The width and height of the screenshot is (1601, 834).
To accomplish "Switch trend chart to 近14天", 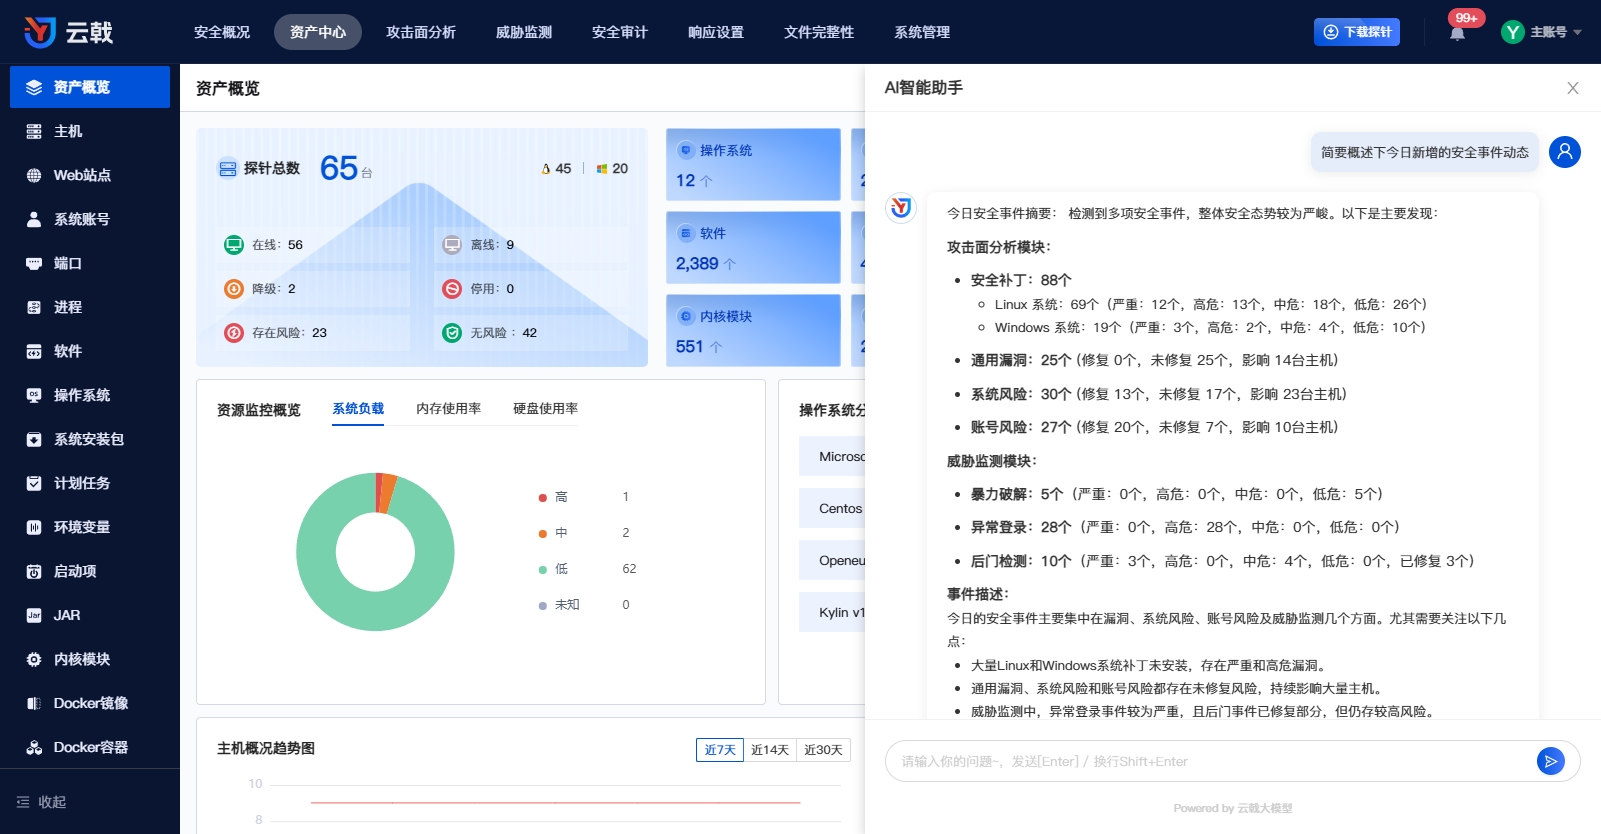I will click(770, 750).
